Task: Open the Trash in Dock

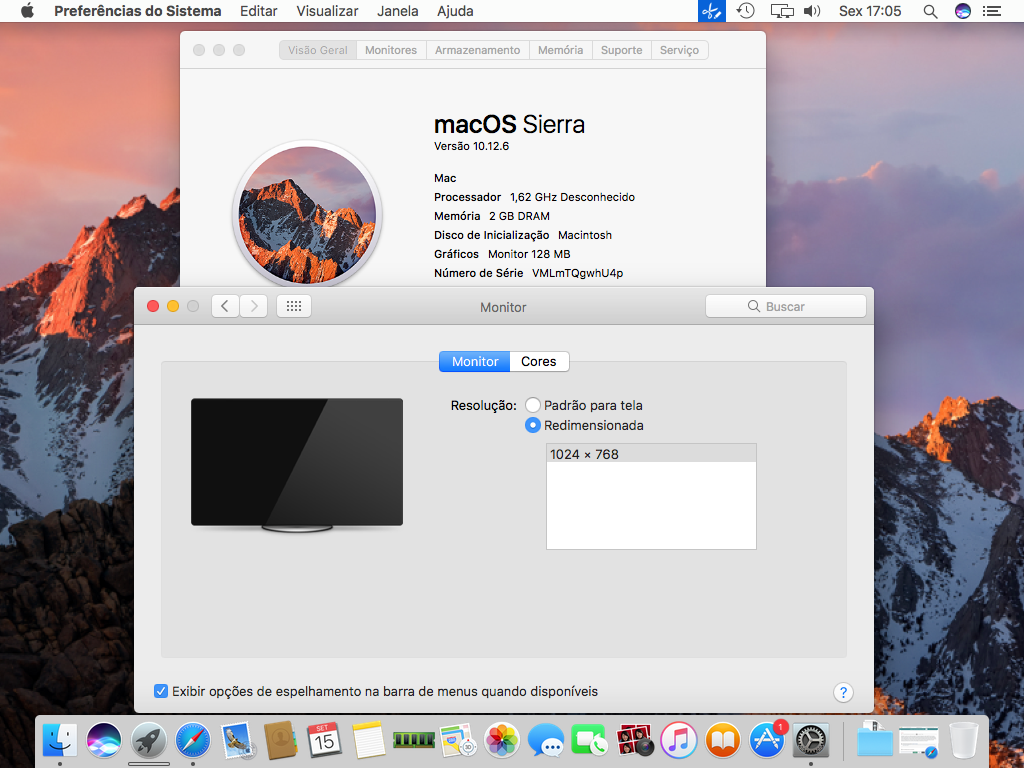Action: [963, 741]
